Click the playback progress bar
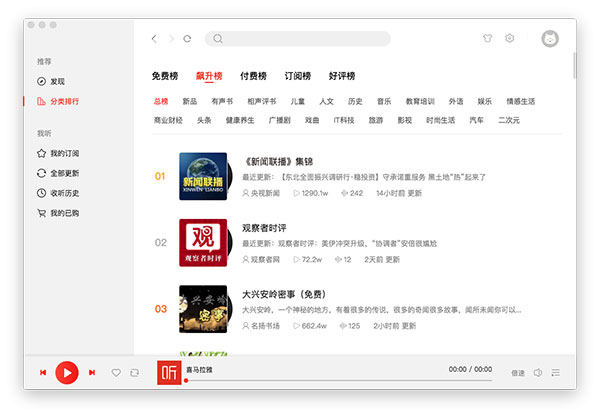The height and width of the screenshot is (417, 600). (330, 380)
